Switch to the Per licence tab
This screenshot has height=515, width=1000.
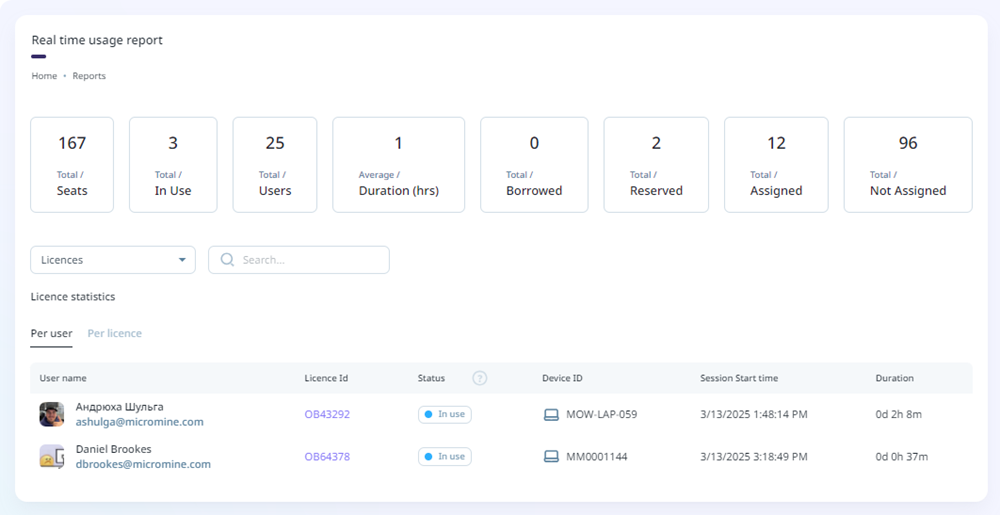point(114,333)
